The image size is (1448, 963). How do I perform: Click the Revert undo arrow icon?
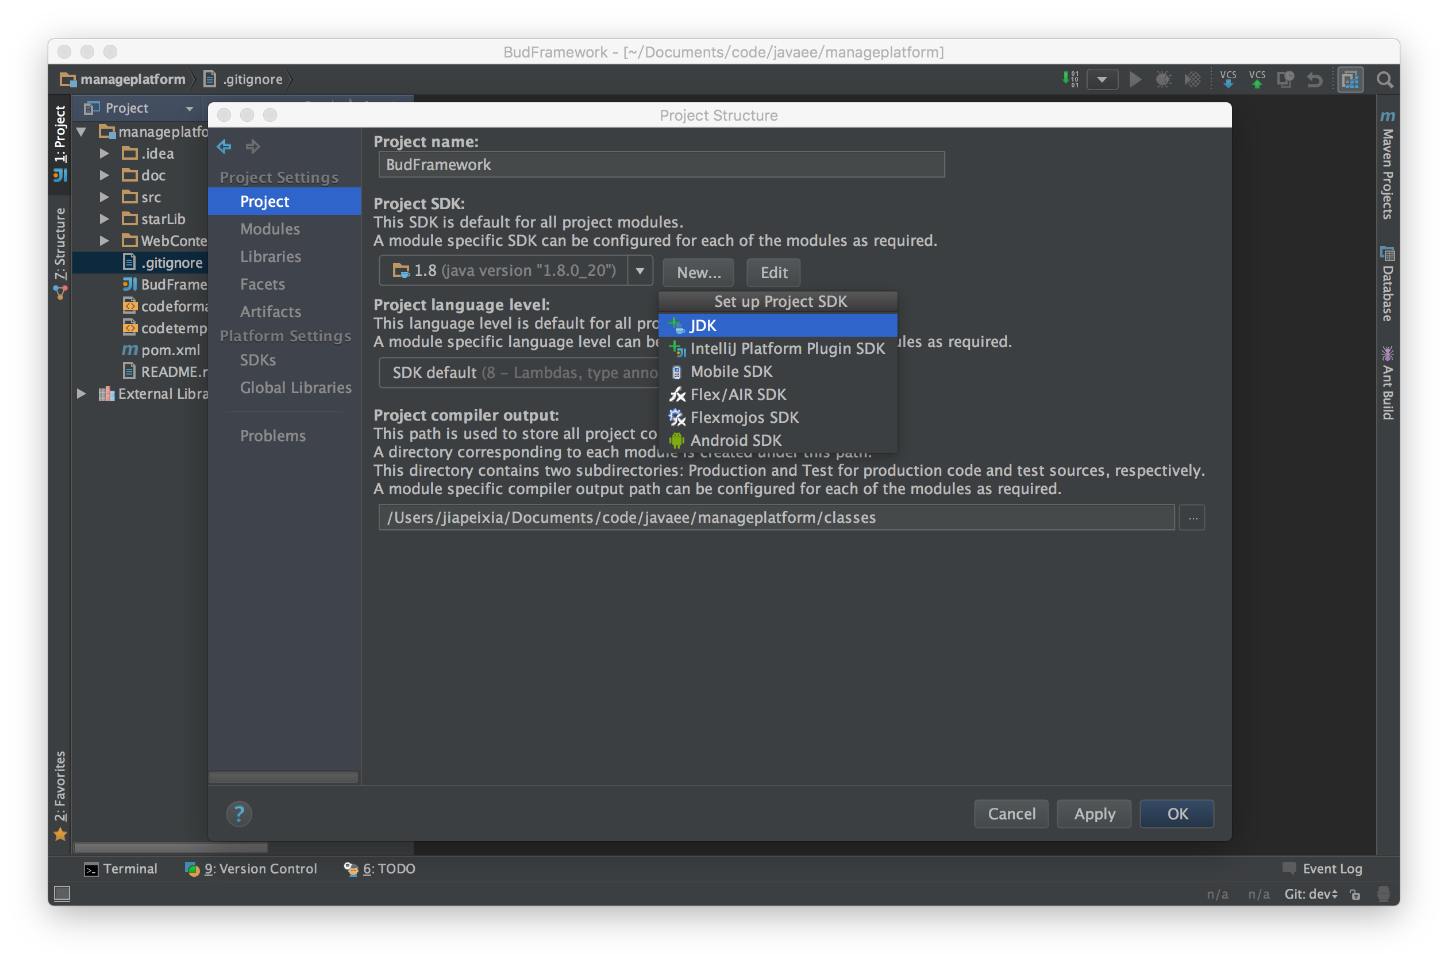pos(1315,79)
